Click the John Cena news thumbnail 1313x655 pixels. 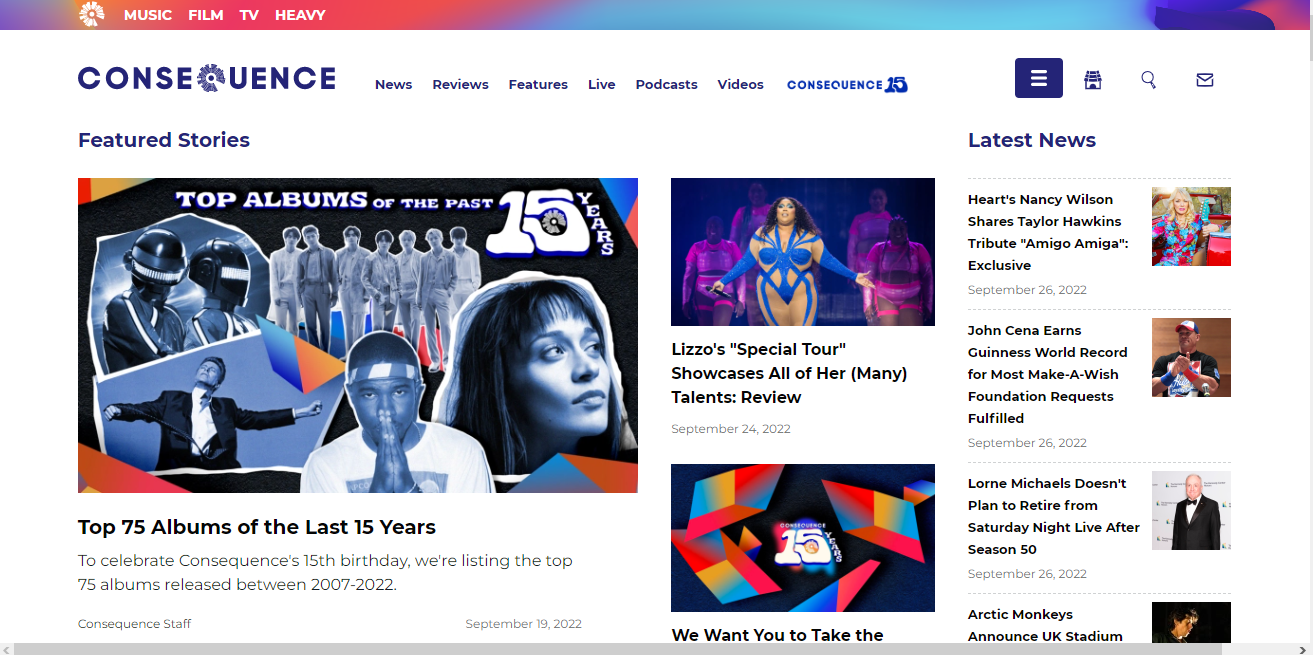coord(1191,357)
